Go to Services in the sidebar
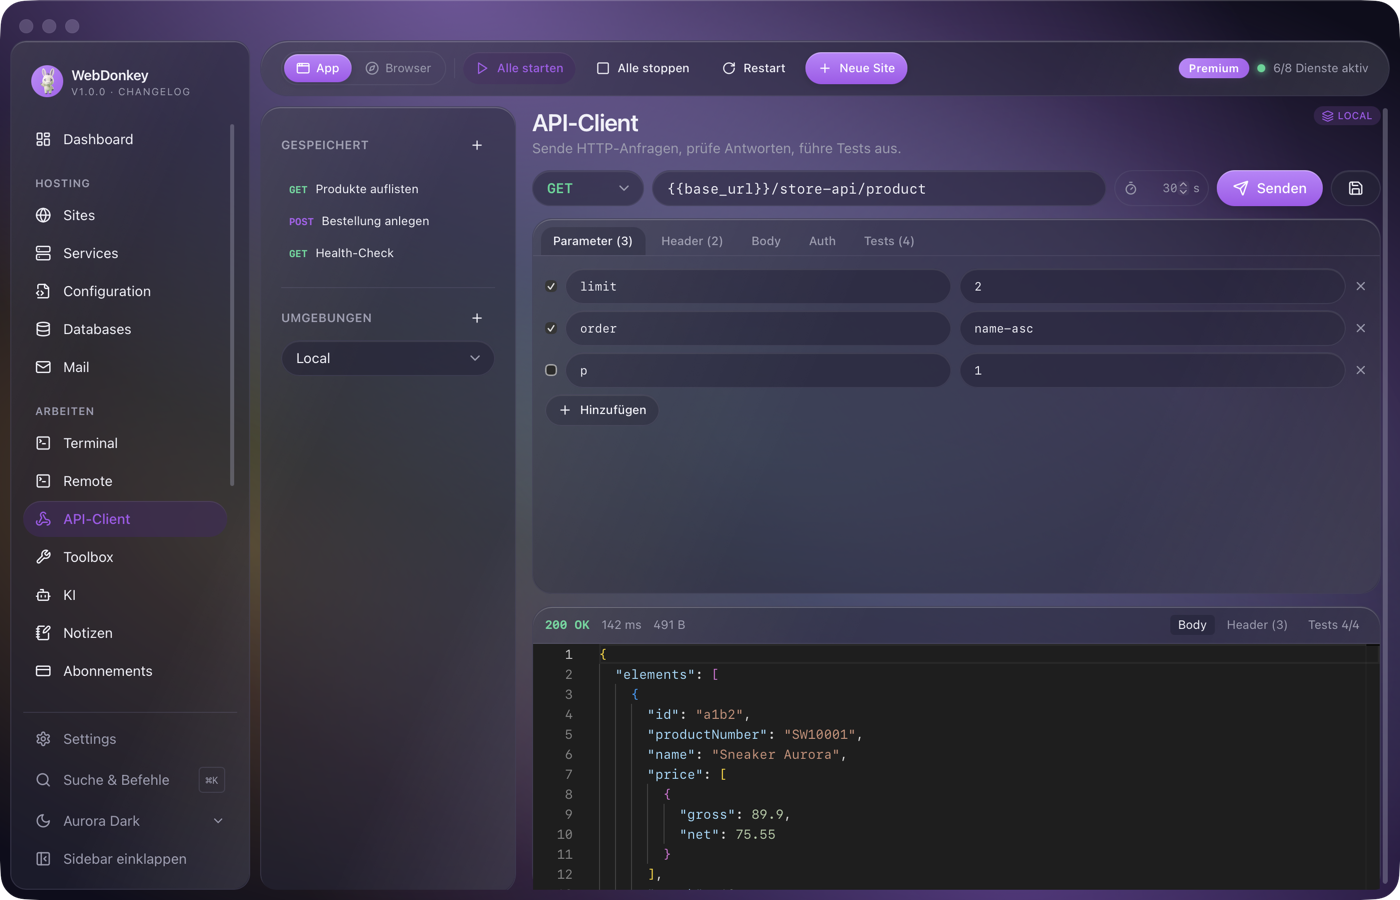 tap(125, 253)
